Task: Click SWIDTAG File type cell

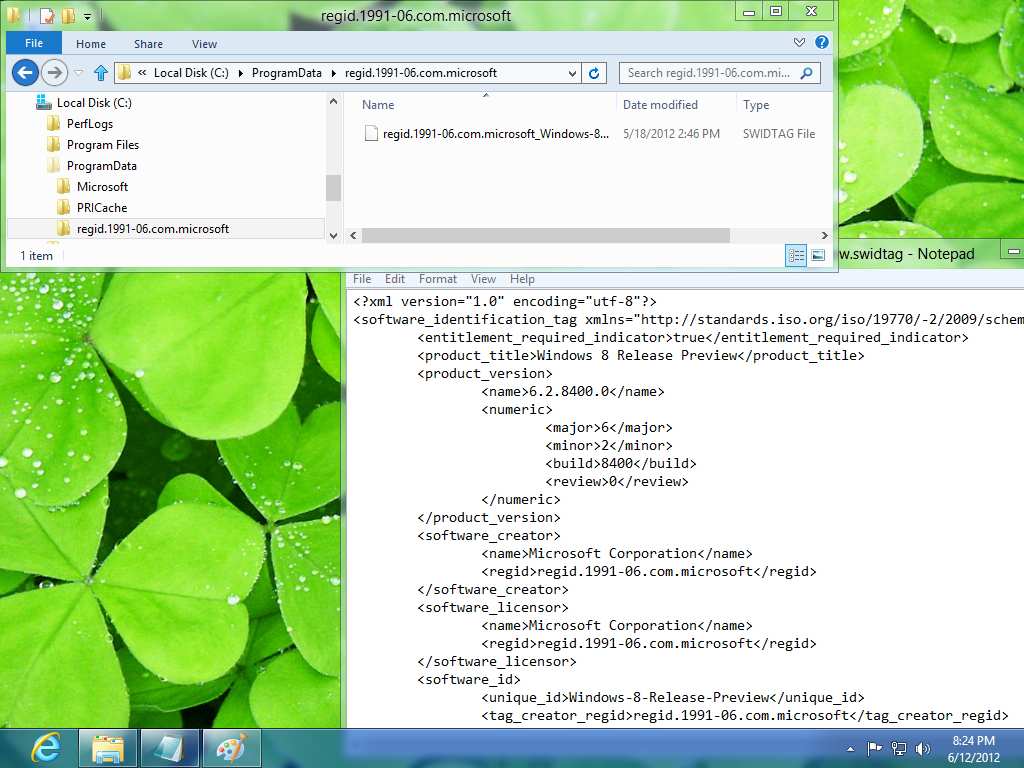Action: [778, 134]
